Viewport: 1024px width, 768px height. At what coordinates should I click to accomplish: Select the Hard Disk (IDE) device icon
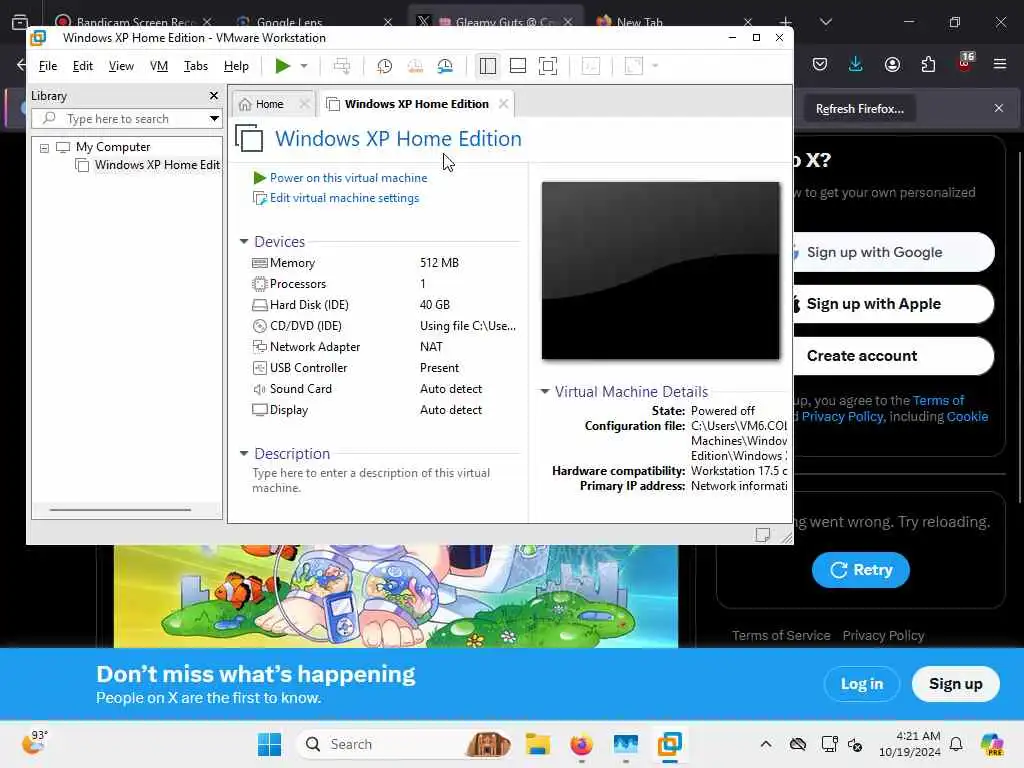tap(260, 305)
